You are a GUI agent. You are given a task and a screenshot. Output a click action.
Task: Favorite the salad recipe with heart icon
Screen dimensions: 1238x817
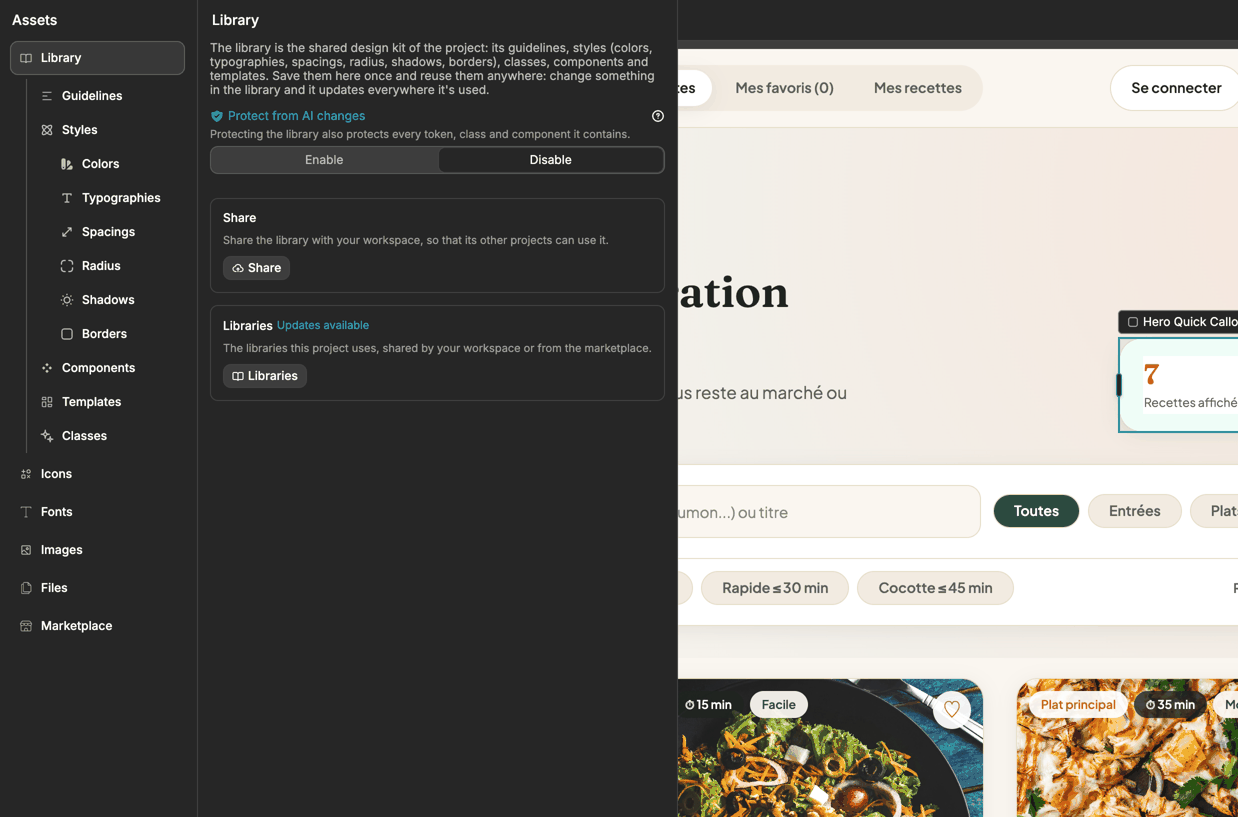tap(952, 709)
